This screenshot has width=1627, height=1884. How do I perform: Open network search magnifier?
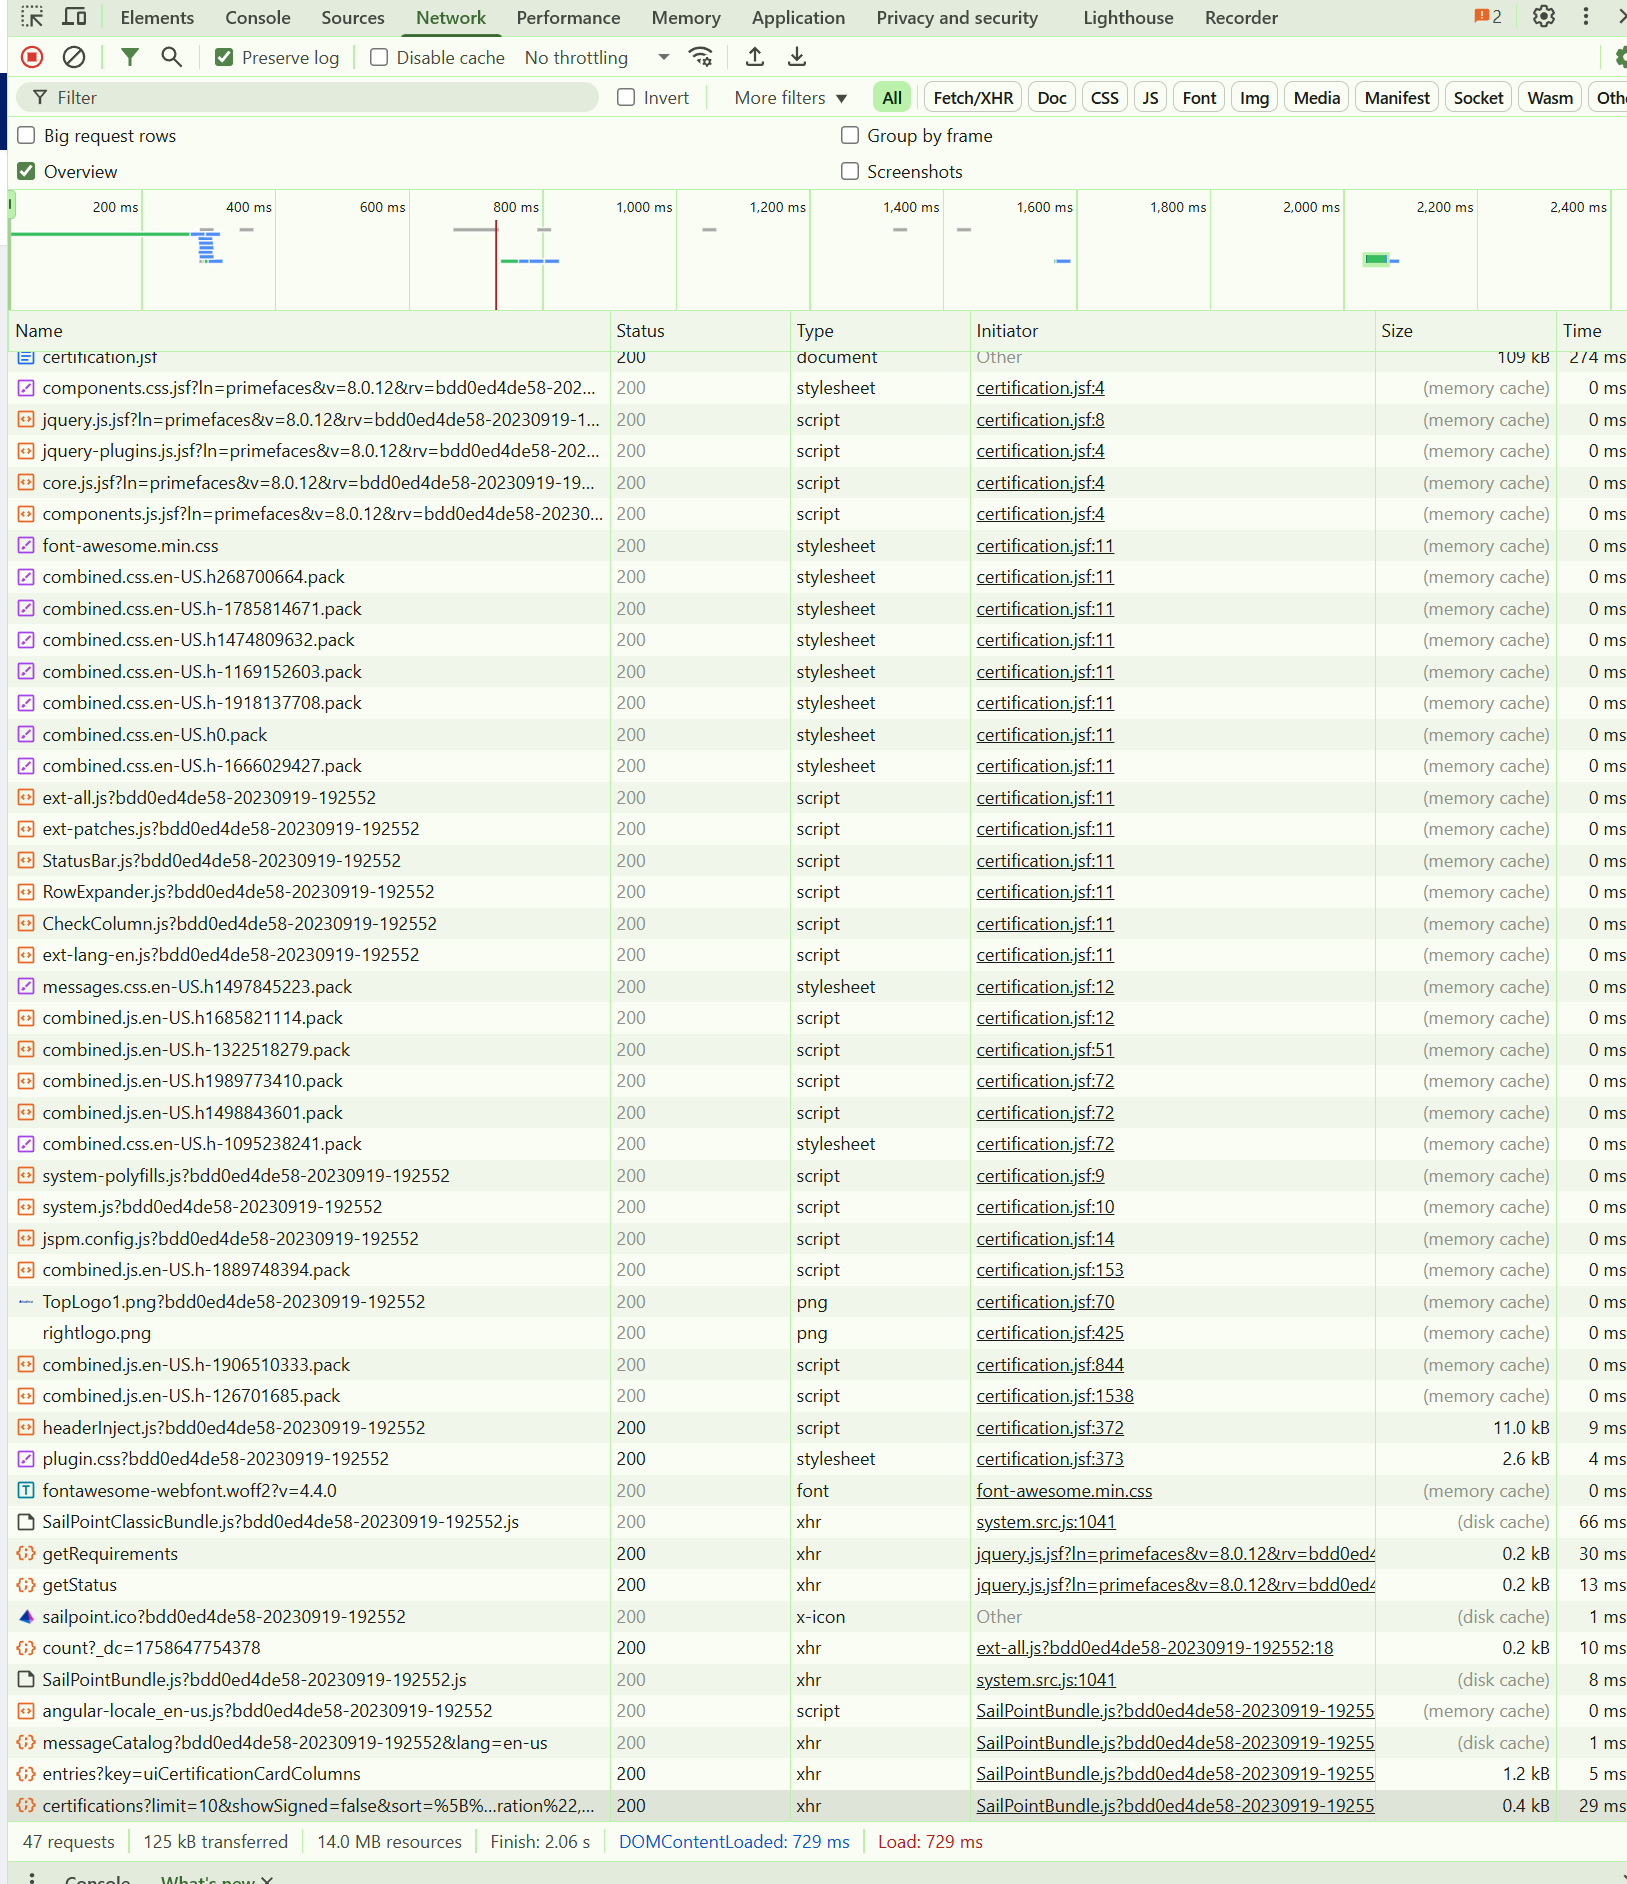[172, 57]
